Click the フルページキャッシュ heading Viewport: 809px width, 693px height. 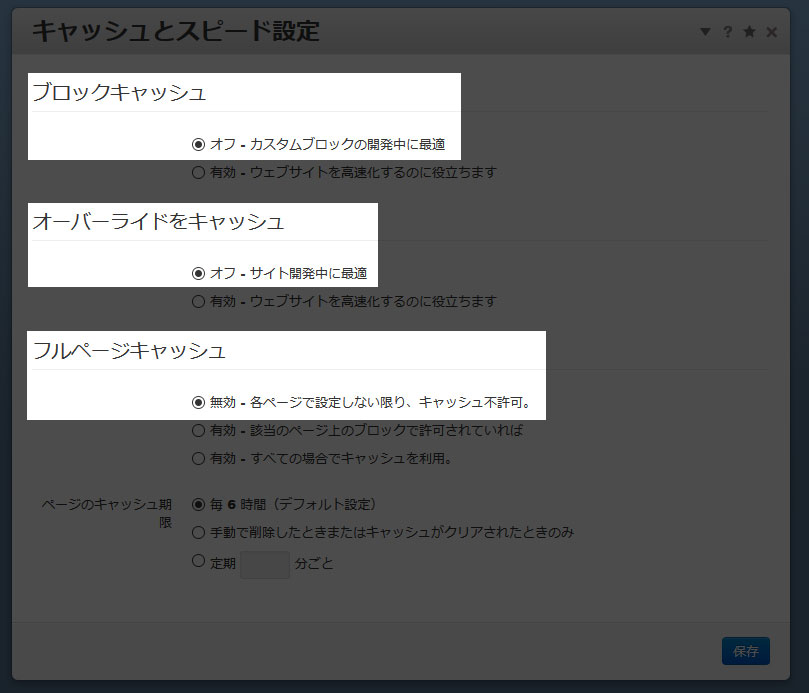pyautogui.click(x=129, y=350)
